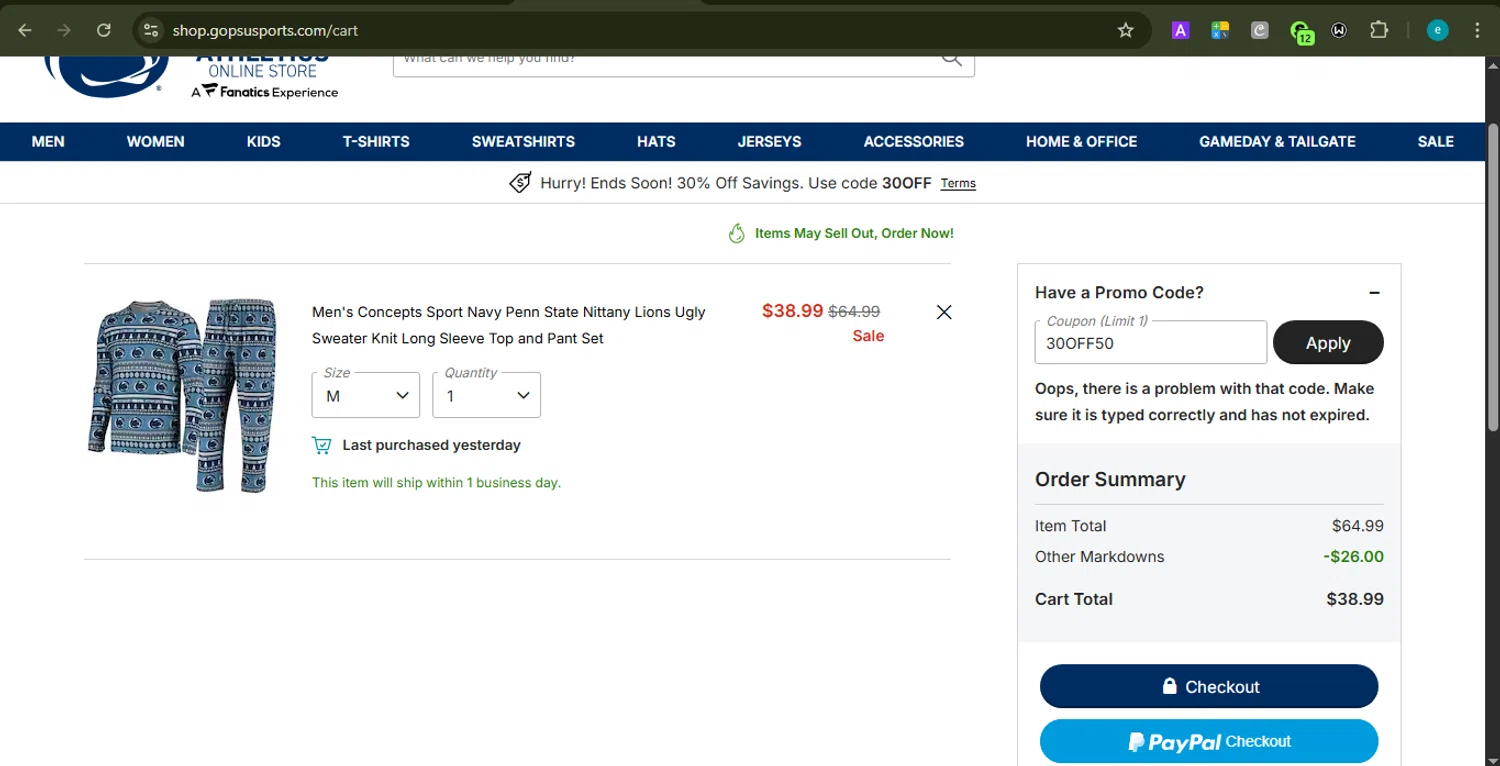Click the A Fanatics Experience text
1500x766 pixels.
point(265,92)
